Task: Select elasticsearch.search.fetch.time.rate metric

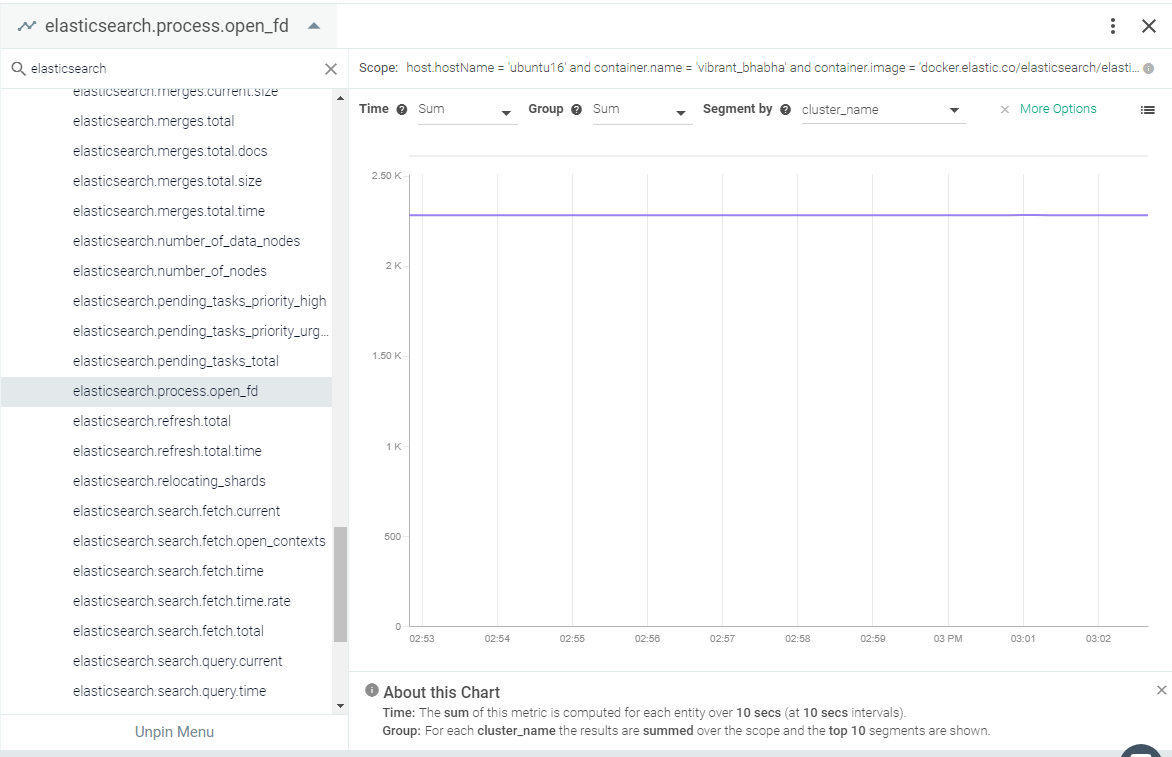Action: (166, 602)
